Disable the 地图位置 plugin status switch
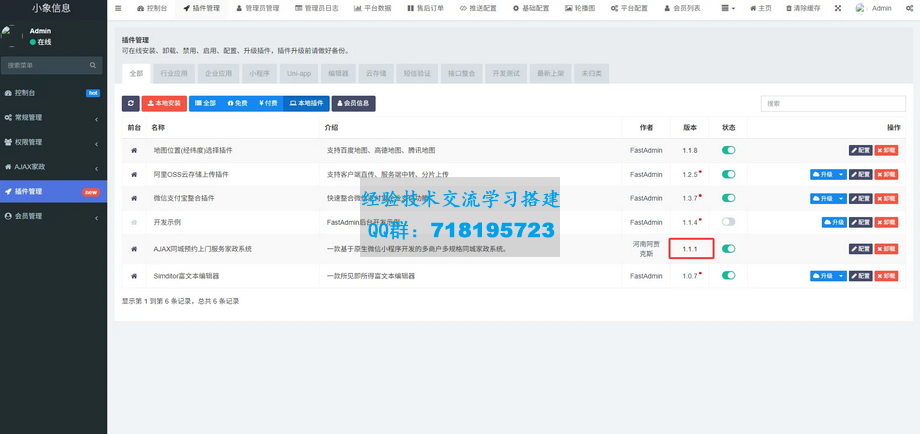 click(728, 150)
